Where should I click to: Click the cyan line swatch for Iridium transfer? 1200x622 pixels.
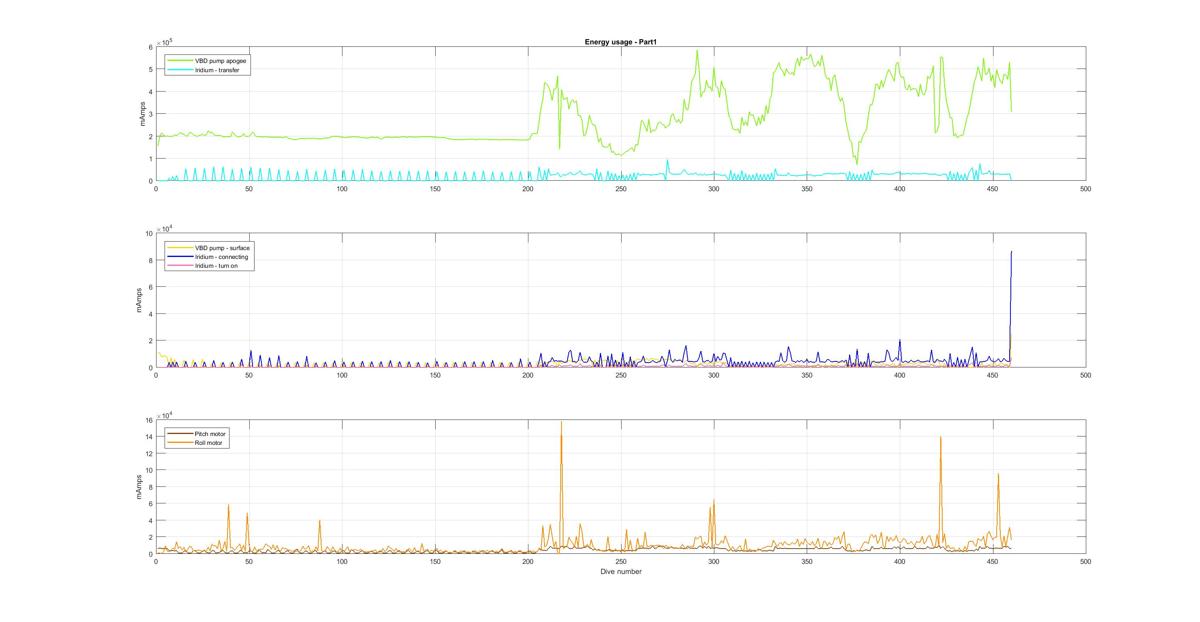(180, 69)
